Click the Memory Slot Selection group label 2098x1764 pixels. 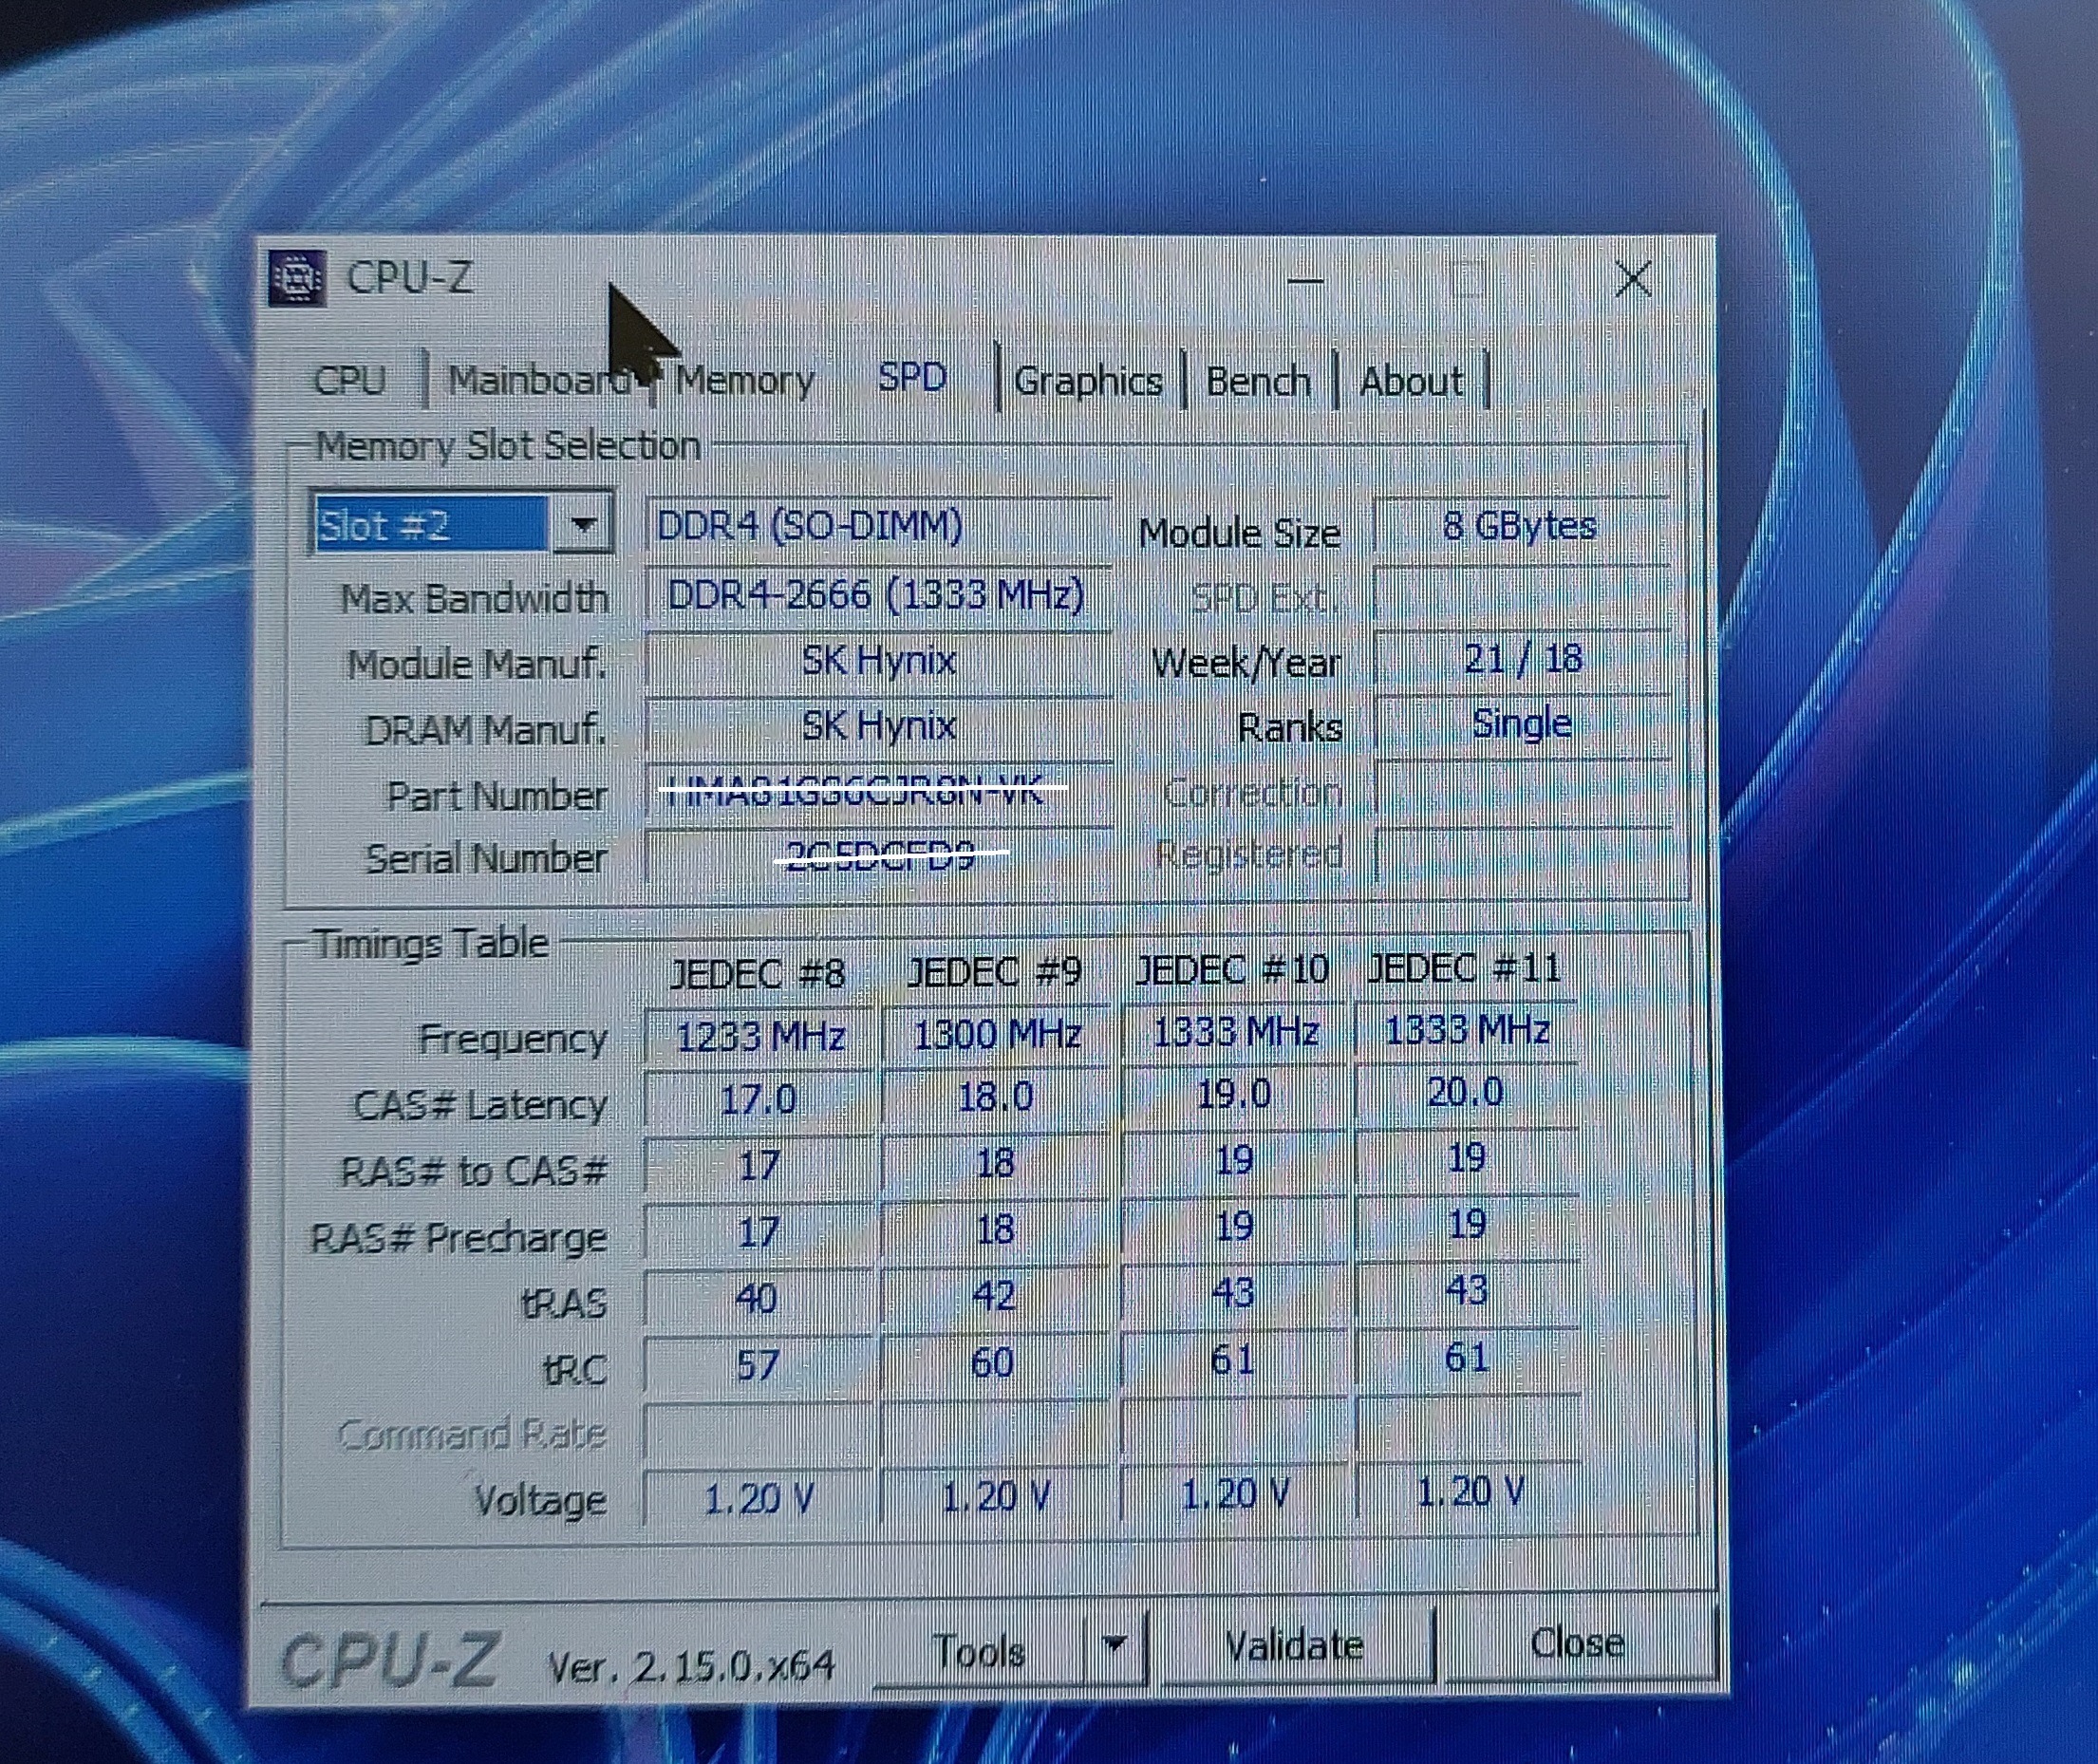(507, 446)
